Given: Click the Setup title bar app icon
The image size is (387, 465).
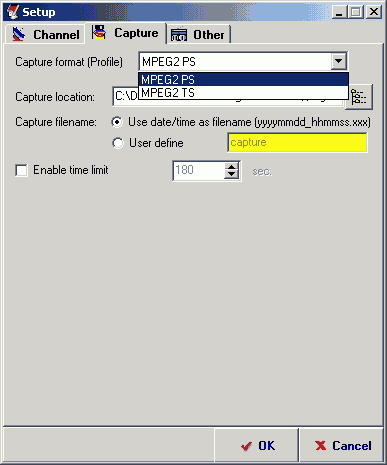Looking at the screenshot, I should 13,12.
